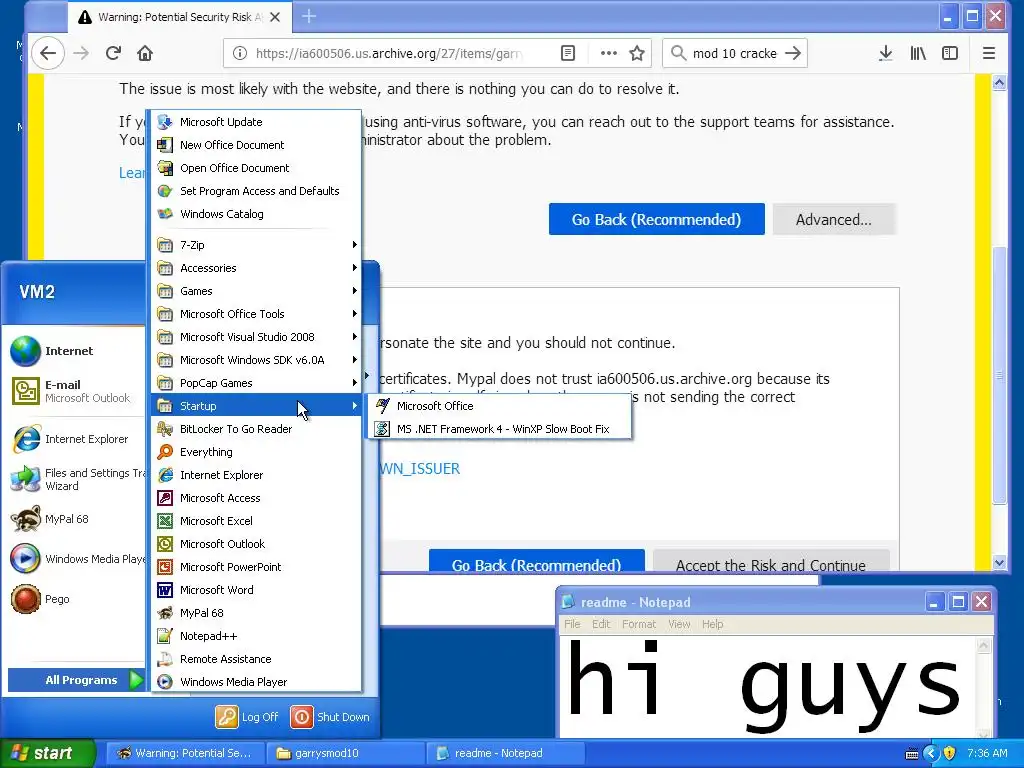This screenshot has width=1024, height=768.
Task: Open the browser hamburger menu
Action: pyautogui.click(x=989, y=53)
